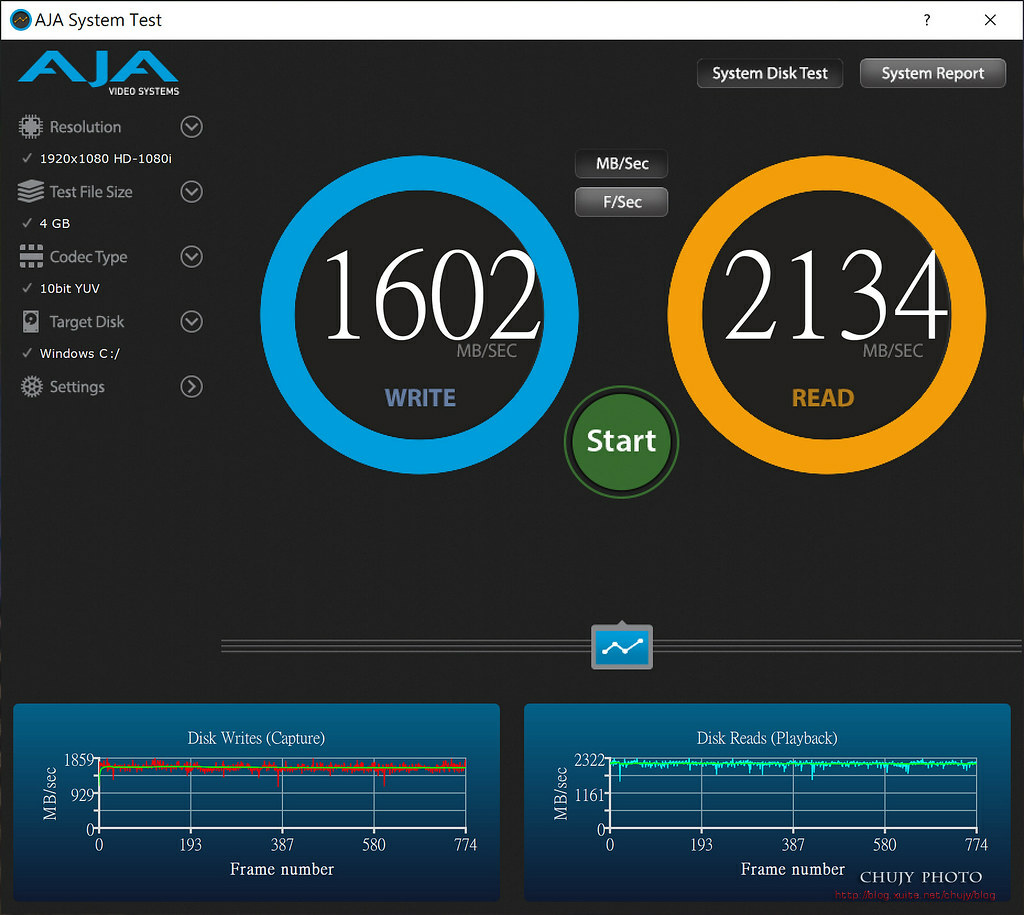Expand the Codec Type dropdown arrow
The width and height of the screenshot is (1024, 915).
point(191,257)
